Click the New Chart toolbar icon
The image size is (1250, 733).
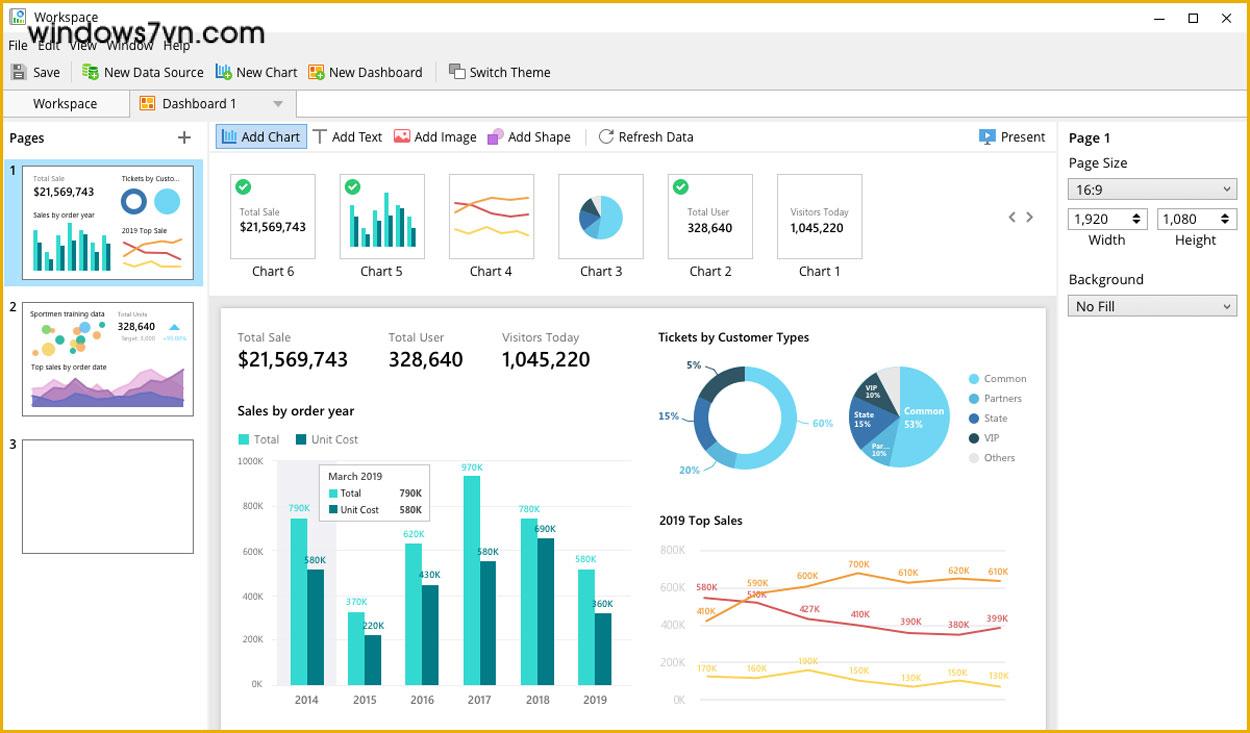point(224,72)
